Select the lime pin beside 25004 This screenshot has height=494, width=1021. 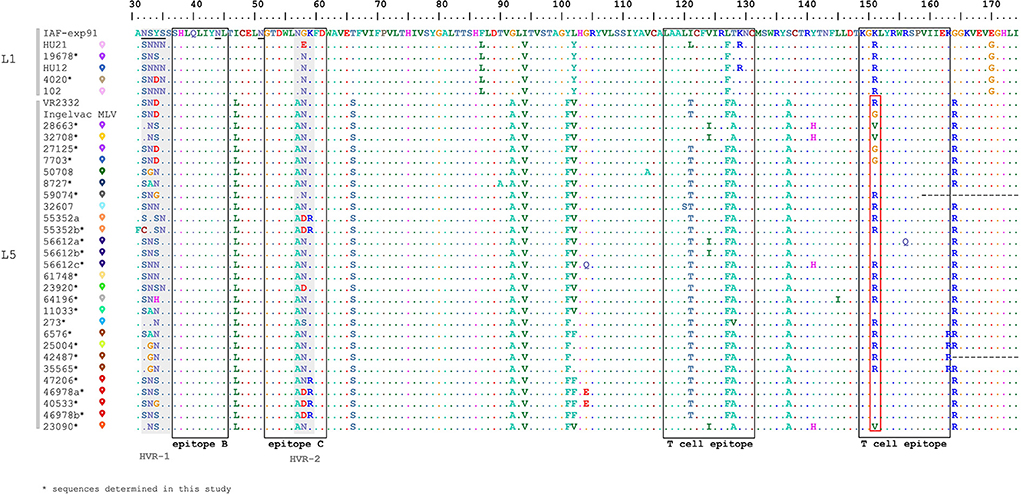click(102, 346)
